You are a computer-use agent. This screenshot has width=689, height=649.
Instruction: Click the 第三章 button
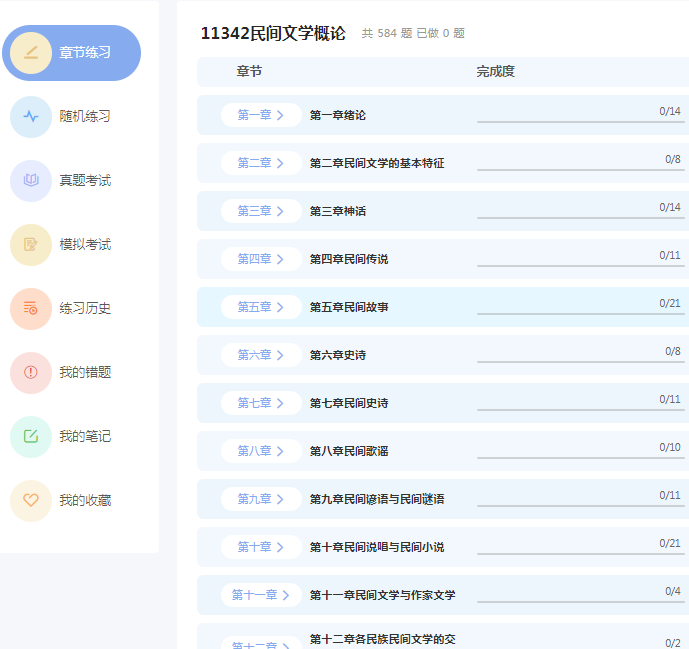point(261,211)
